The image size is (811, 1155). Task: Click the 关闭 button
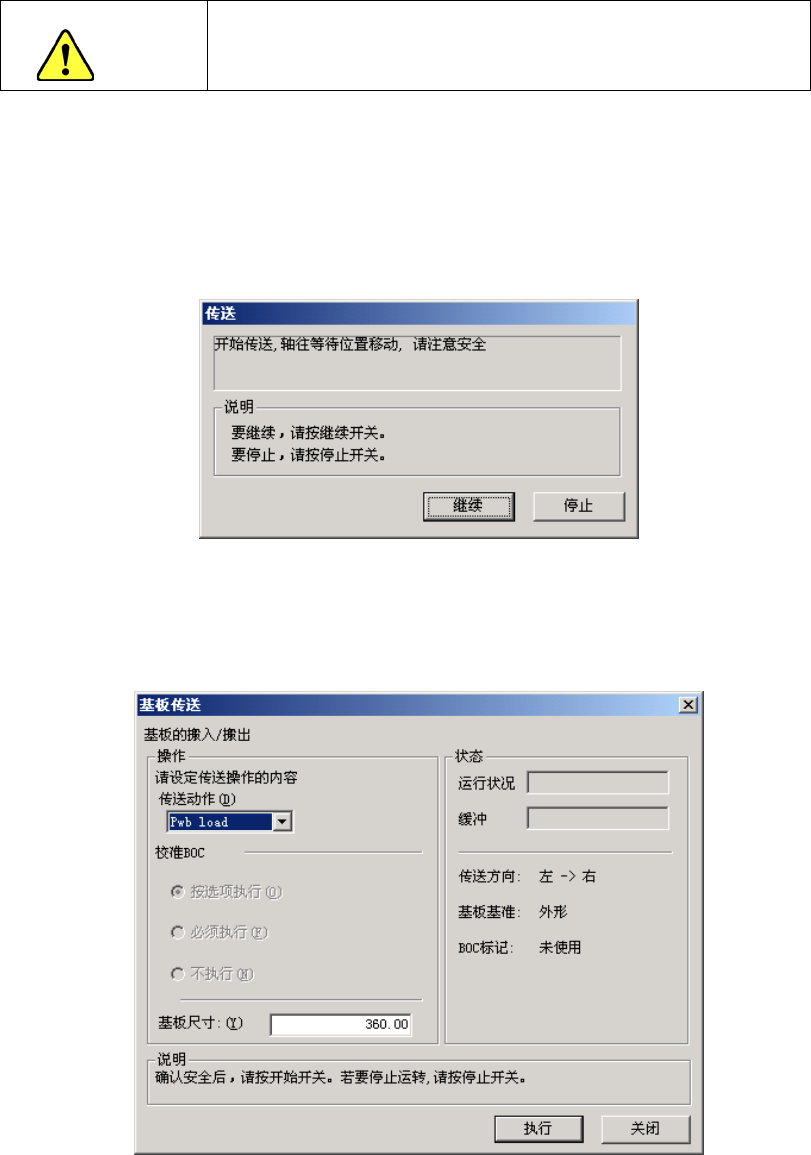coord(645,1128)
